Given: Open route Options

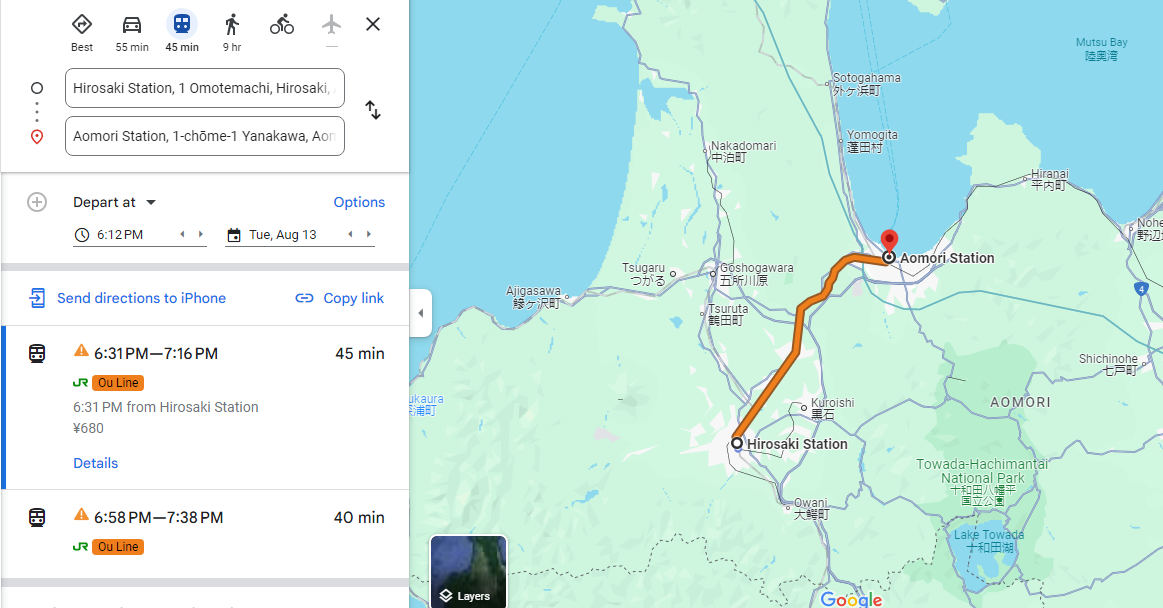Looking at the screenshot, I should point(359,202).
